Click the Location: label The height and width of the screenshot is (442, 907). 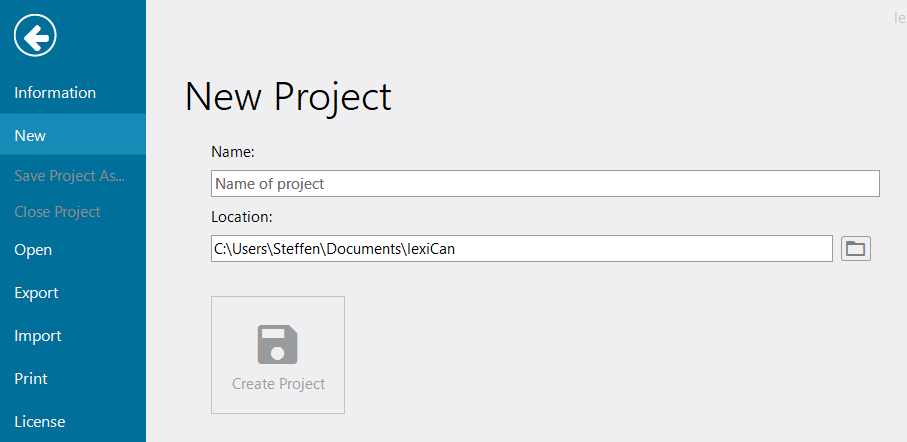(242, 216)
